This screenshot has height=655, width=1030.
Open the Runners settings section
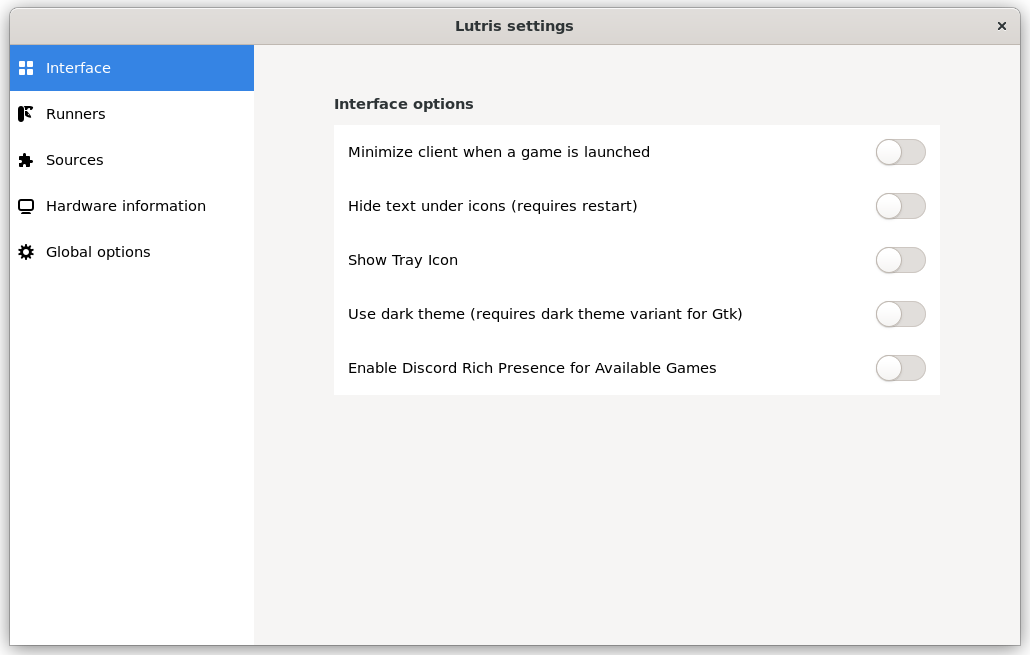[75, 114]
